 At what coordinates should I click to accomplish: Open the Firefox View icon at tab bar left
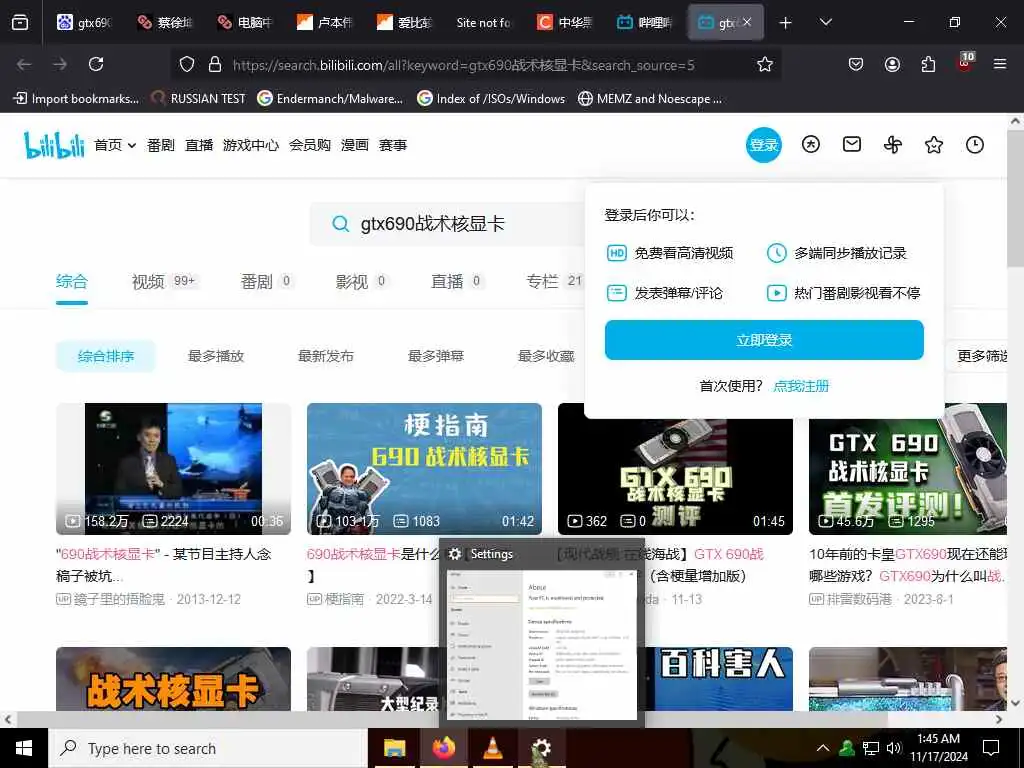click(20, 22)
